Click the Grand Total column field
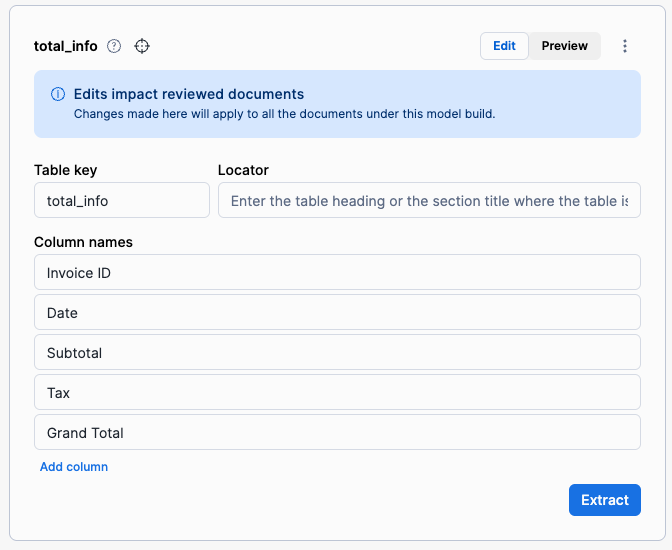 [x=337, y=432]
